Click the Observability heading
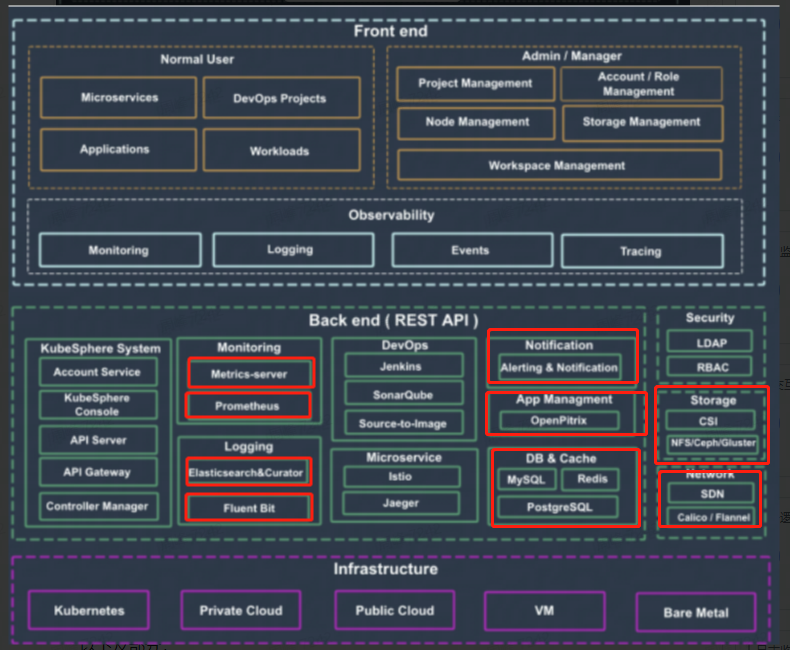This screenshot has height=650, width=790. 391,215
